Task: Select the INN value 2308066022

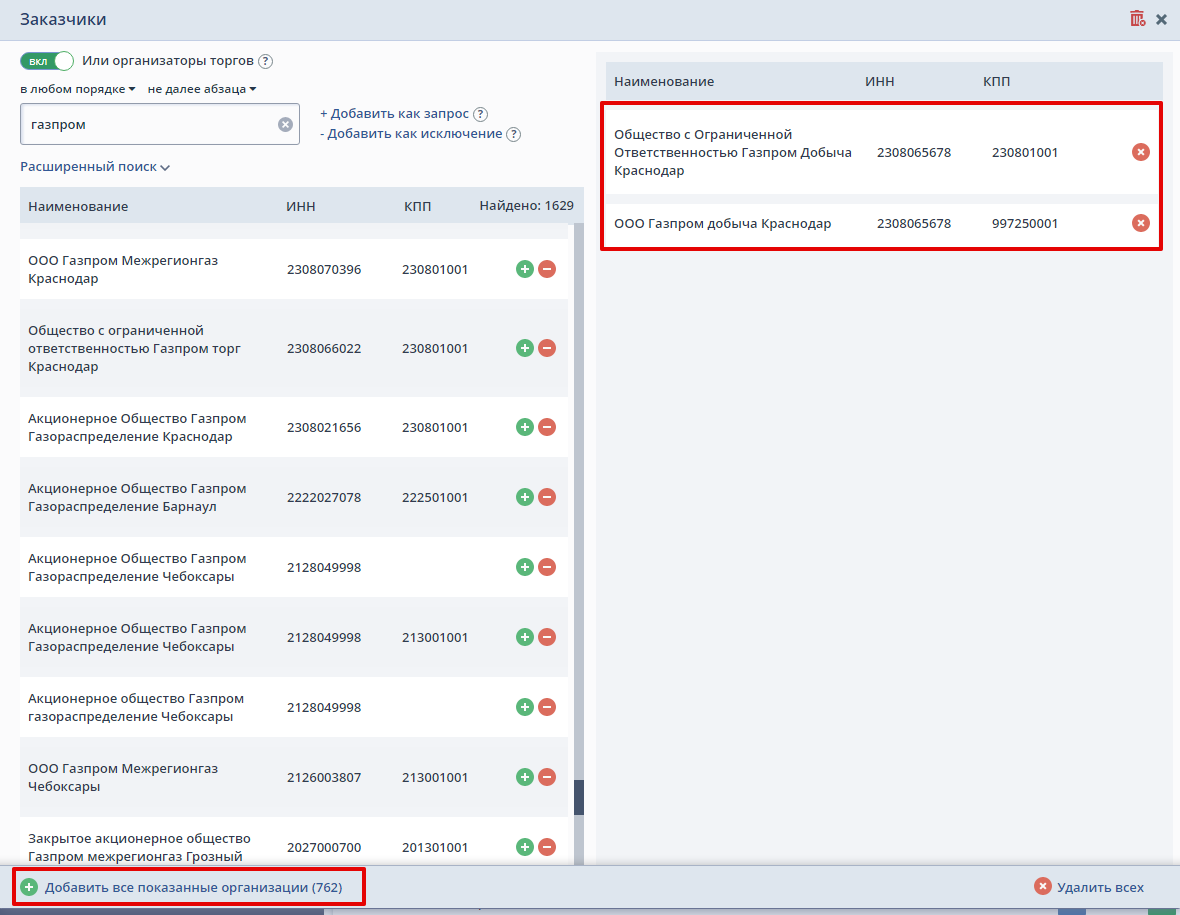Action: (324, 348)
